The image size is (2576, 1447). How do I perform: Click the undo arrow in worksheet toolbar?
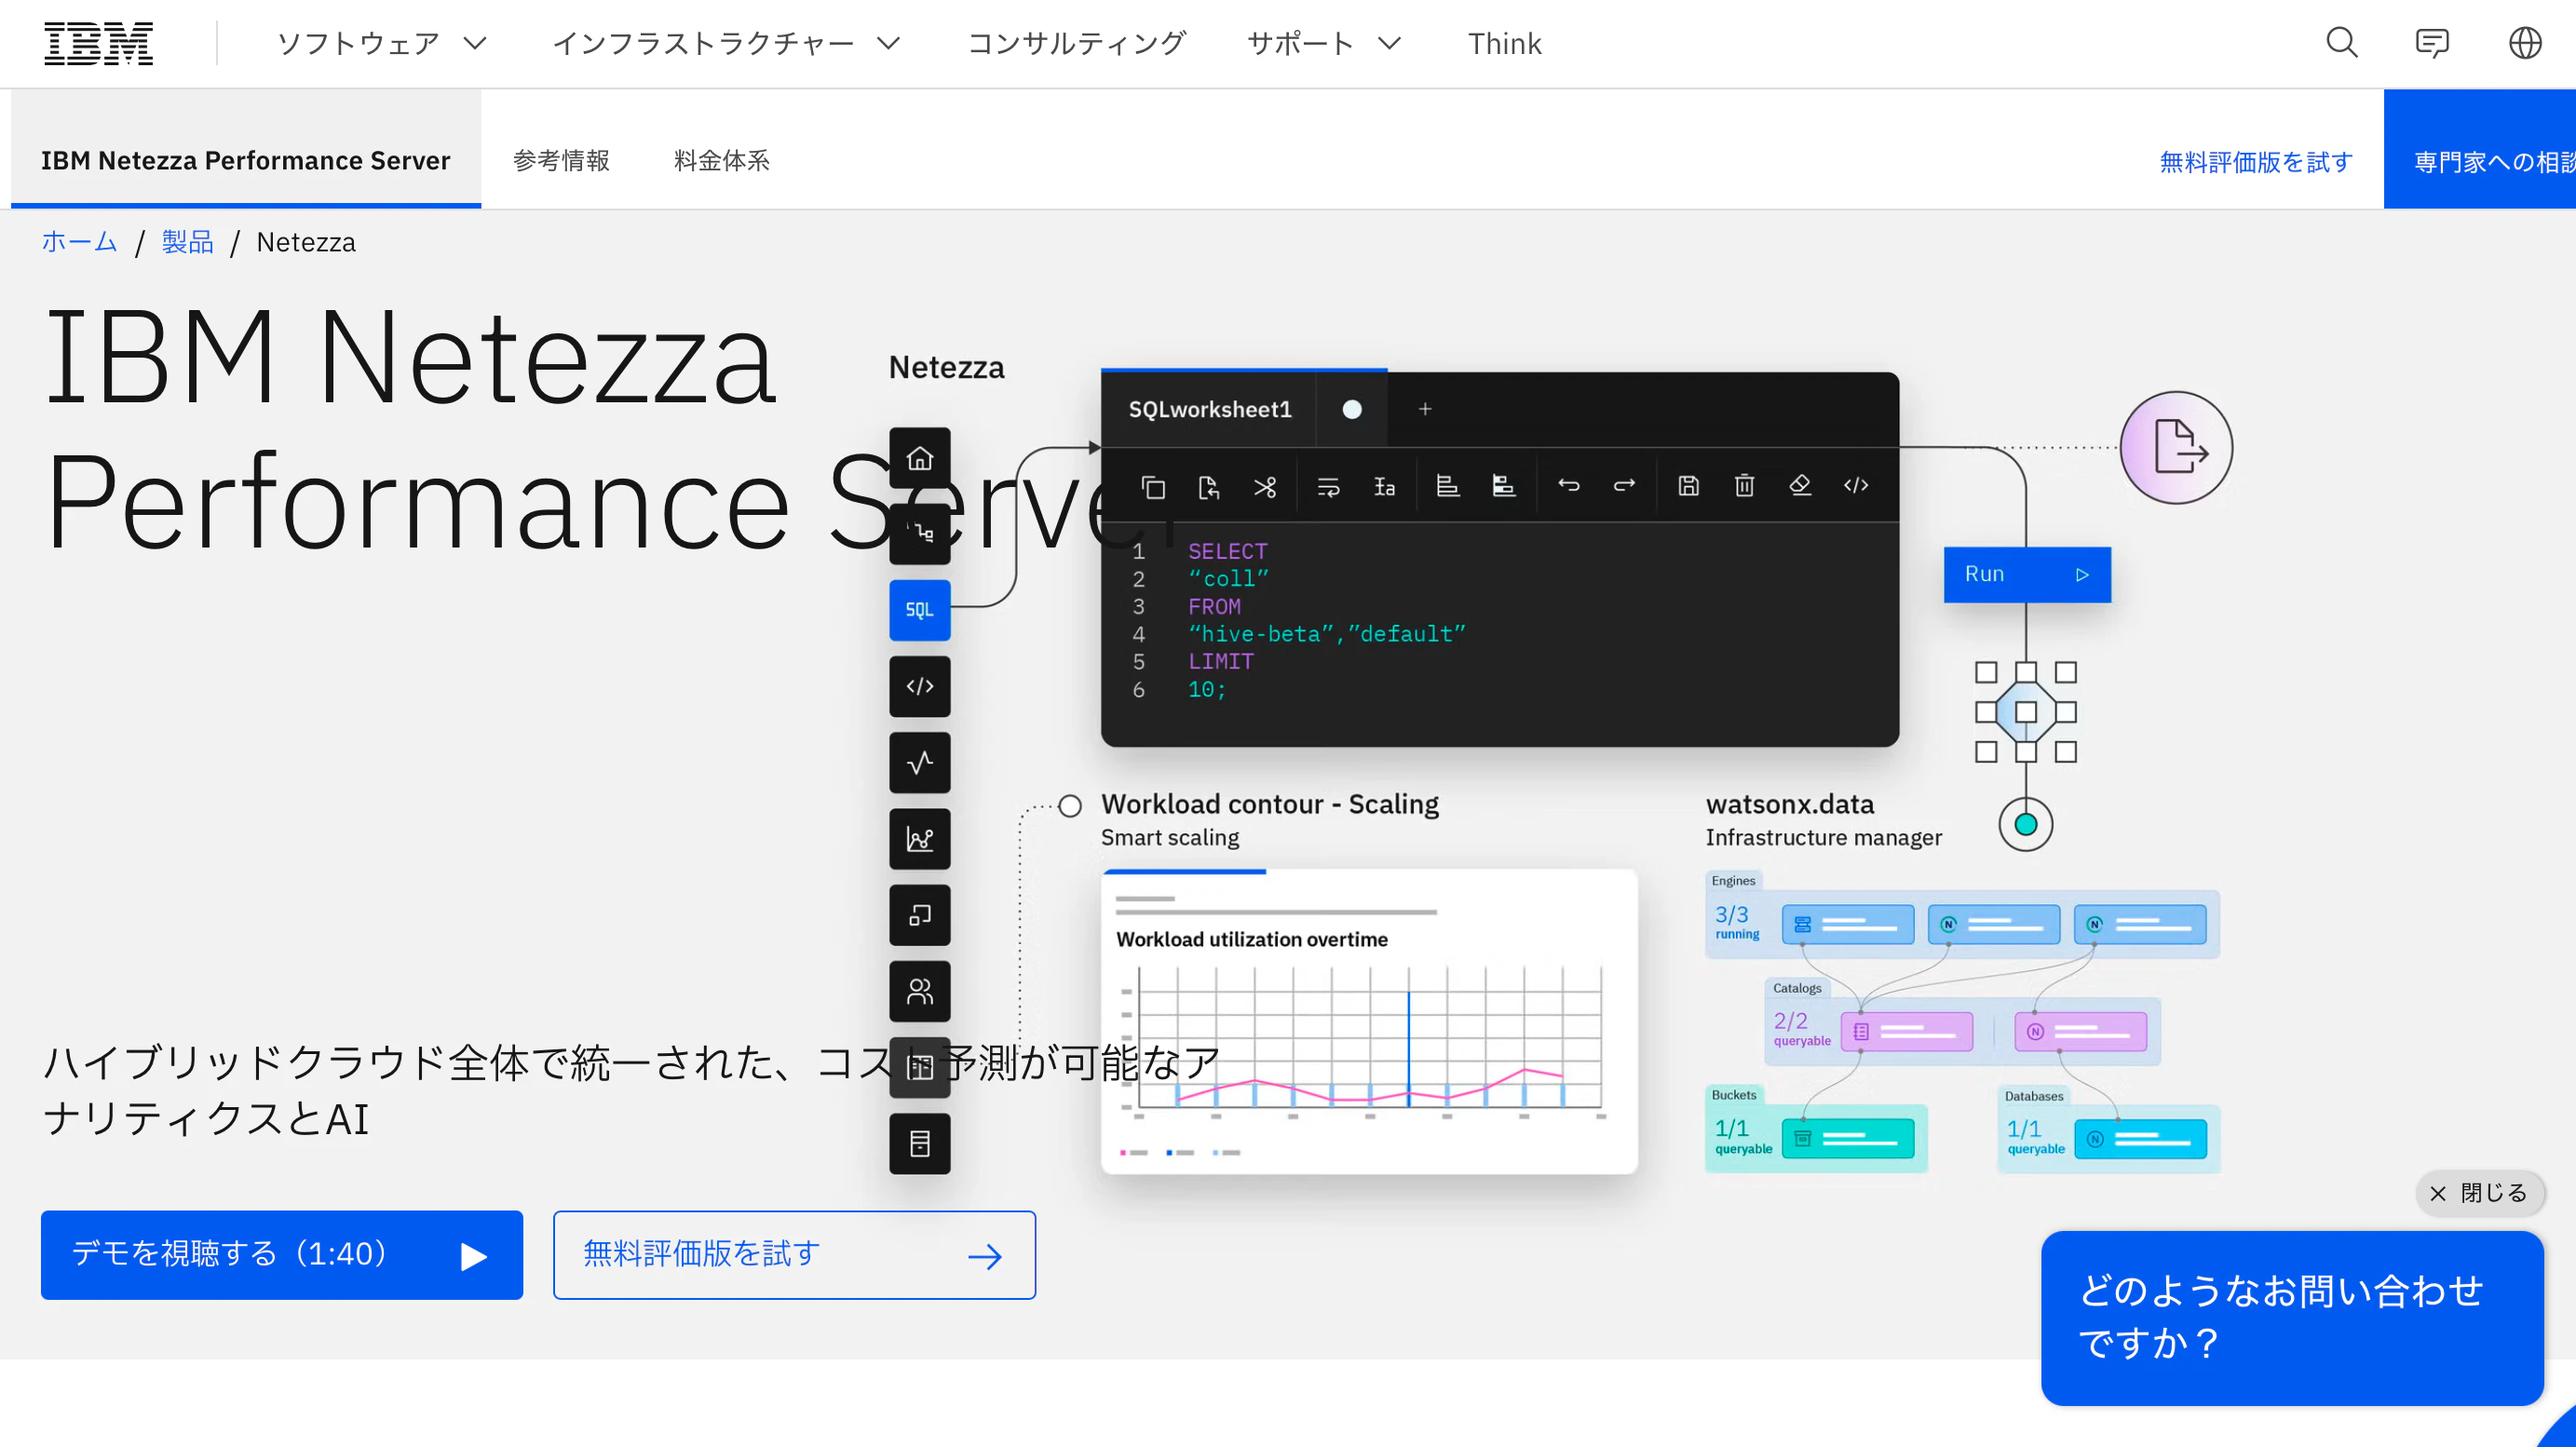click(1568, 485)
